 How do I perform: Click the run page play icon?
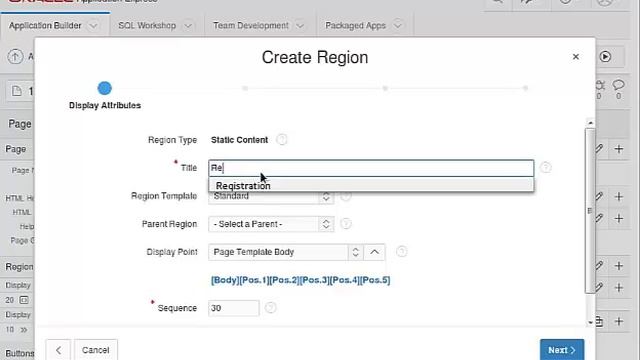pyautogui.click(x=605, y=56)
